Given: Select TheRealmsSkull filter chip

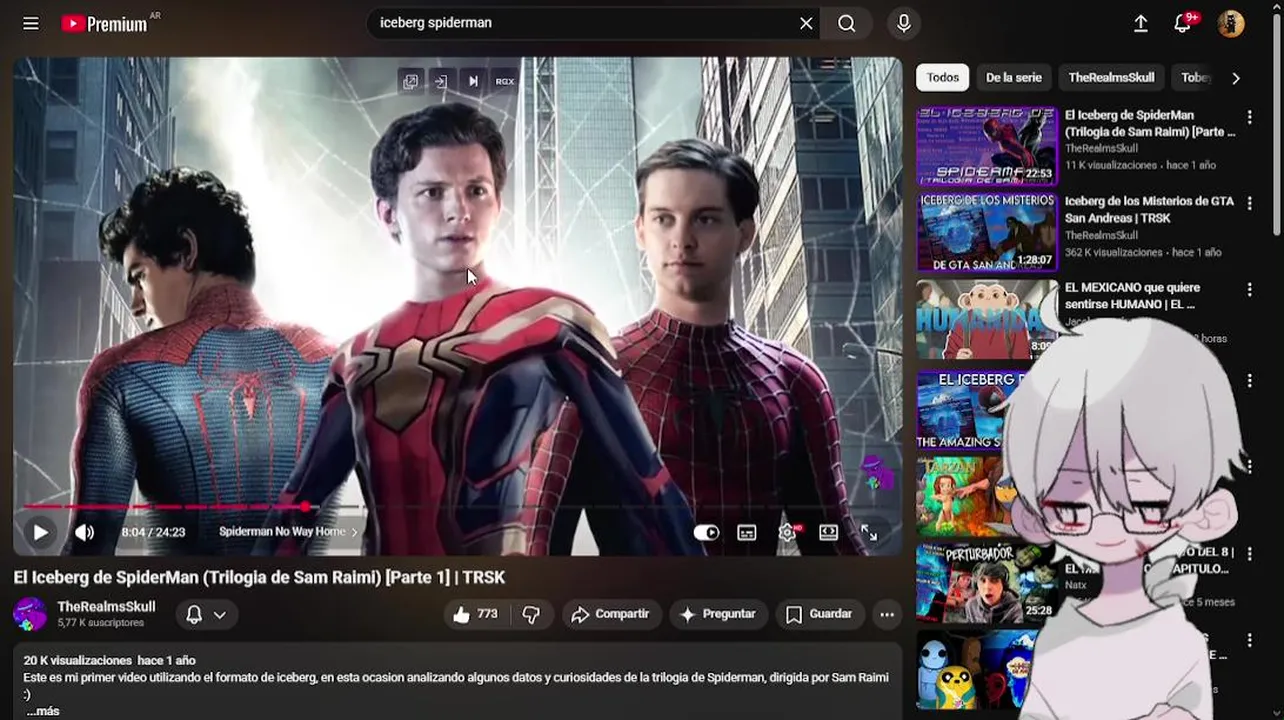Looking at the screenshot, I should (1111, 77).
